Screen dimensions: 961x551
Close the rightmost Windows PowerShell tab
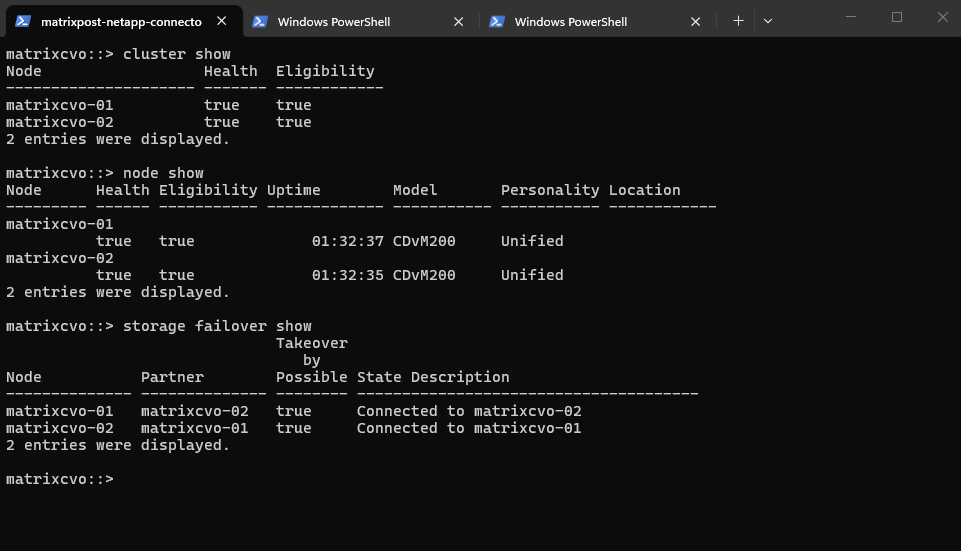pos(696,21)
